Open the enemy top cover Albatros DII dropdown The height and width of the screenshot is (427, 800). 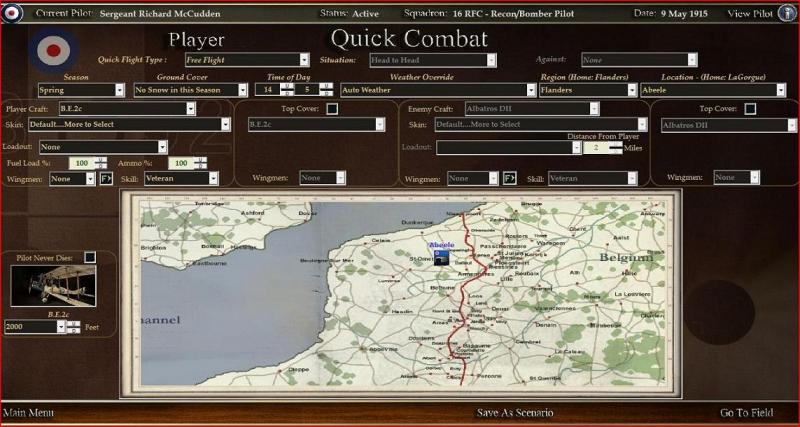coord(729,125)
